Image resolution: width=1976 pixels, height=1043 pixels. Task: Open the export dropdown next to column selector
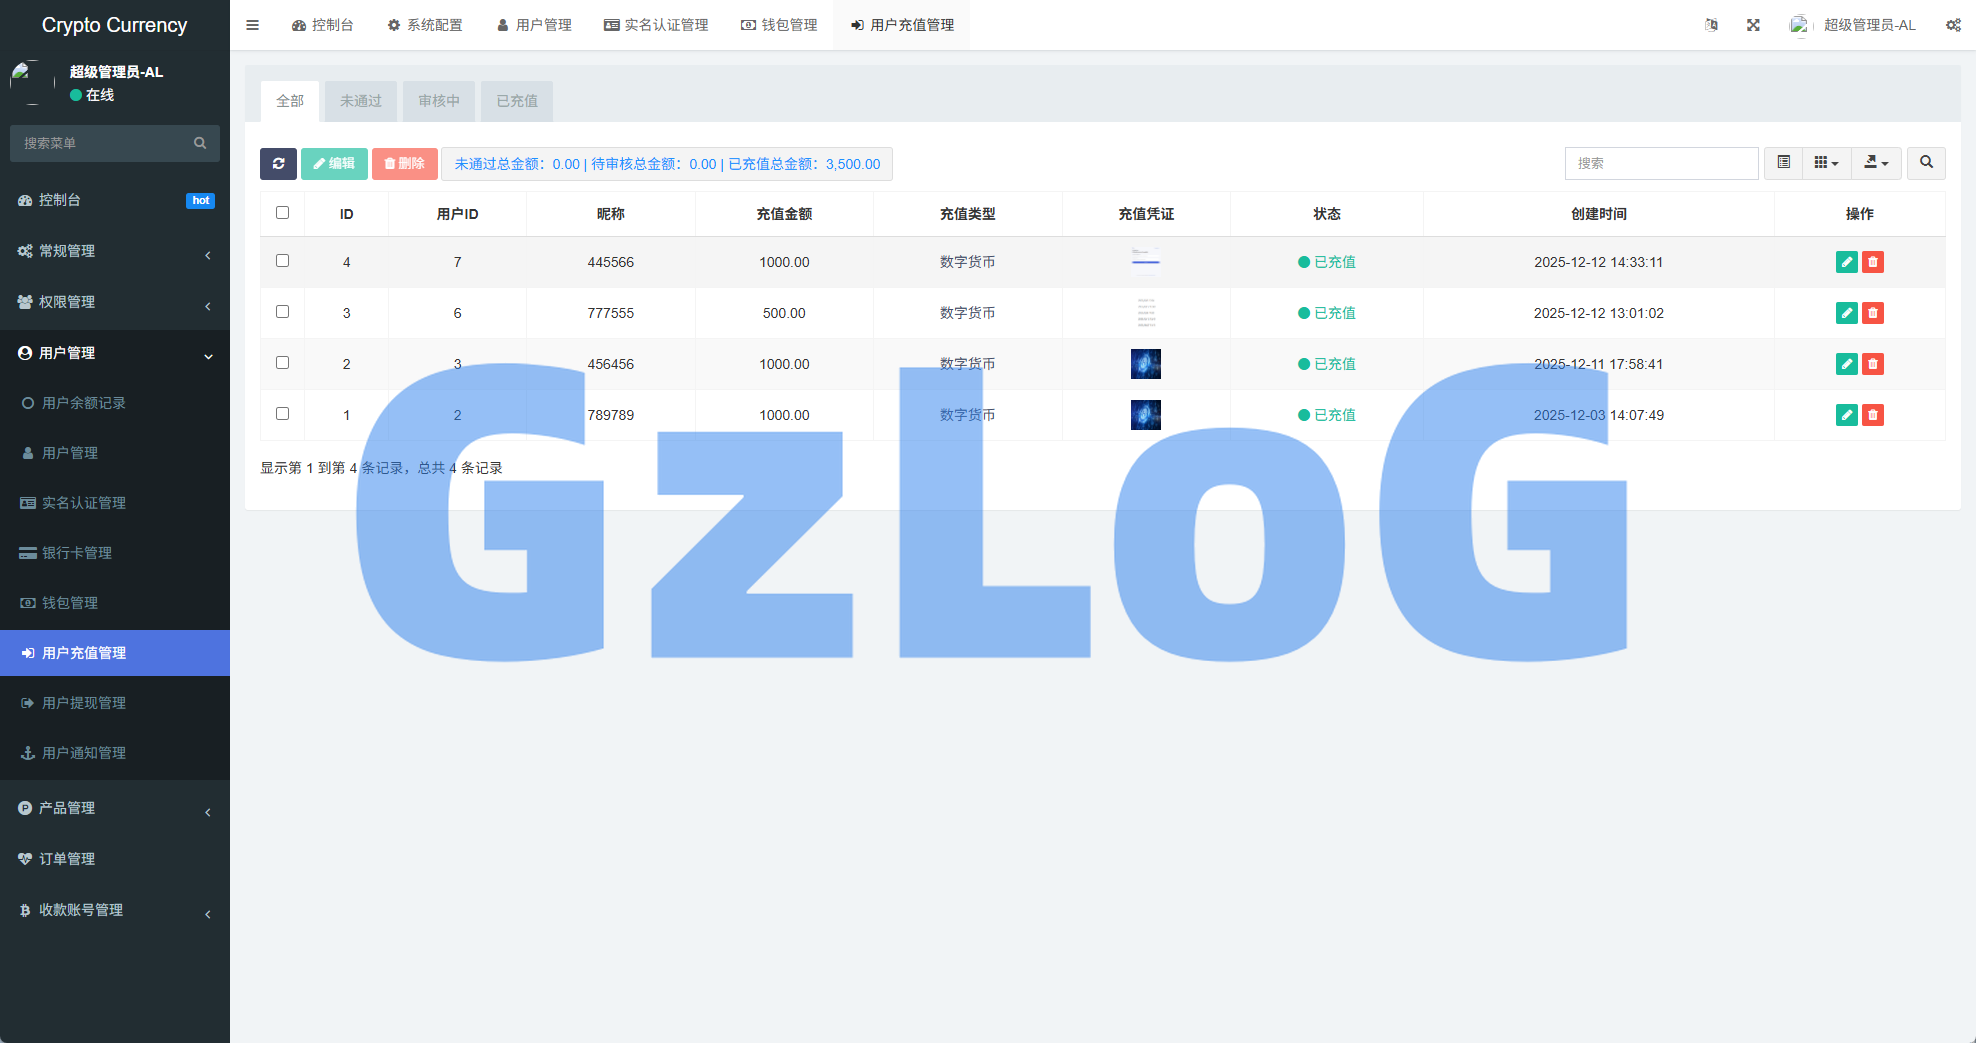tap(1876, 162)
